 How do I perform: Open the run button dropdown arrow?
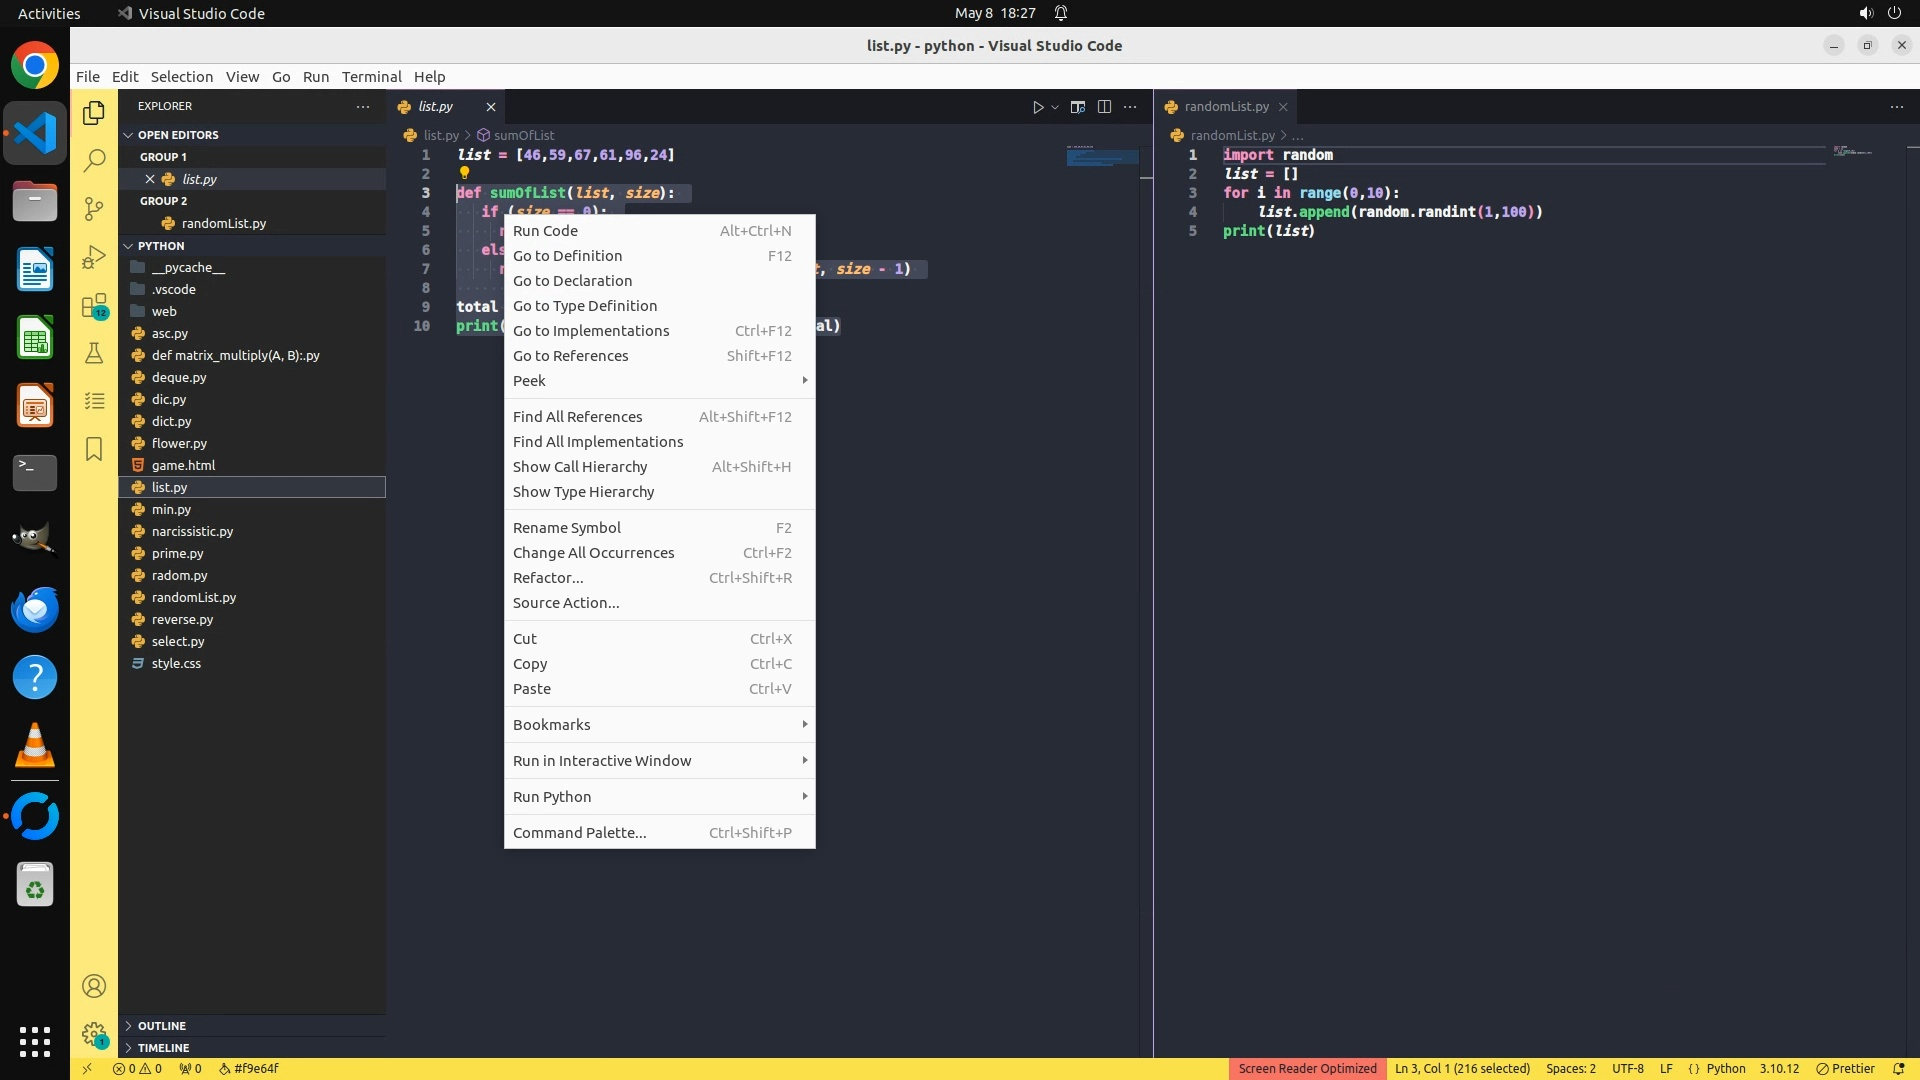(x=1055, y=107)
